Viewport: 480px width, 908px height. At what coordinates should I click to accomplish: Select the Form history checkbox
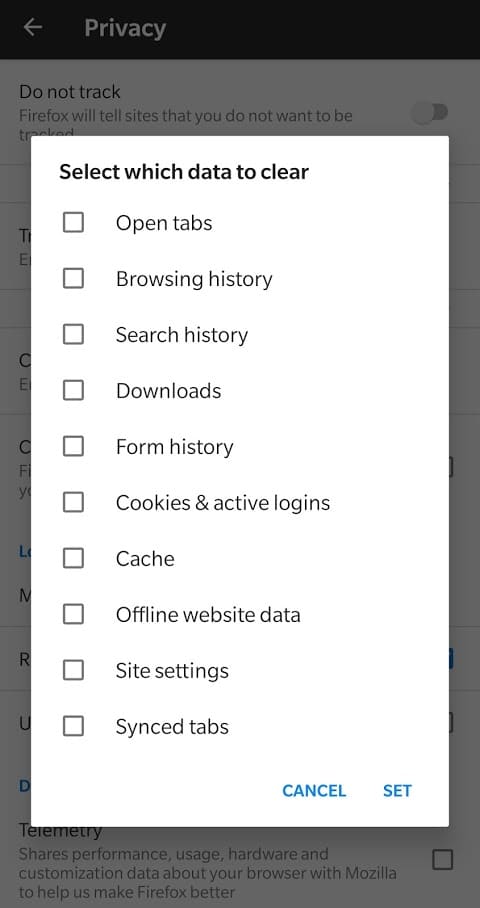click(73, 446)
